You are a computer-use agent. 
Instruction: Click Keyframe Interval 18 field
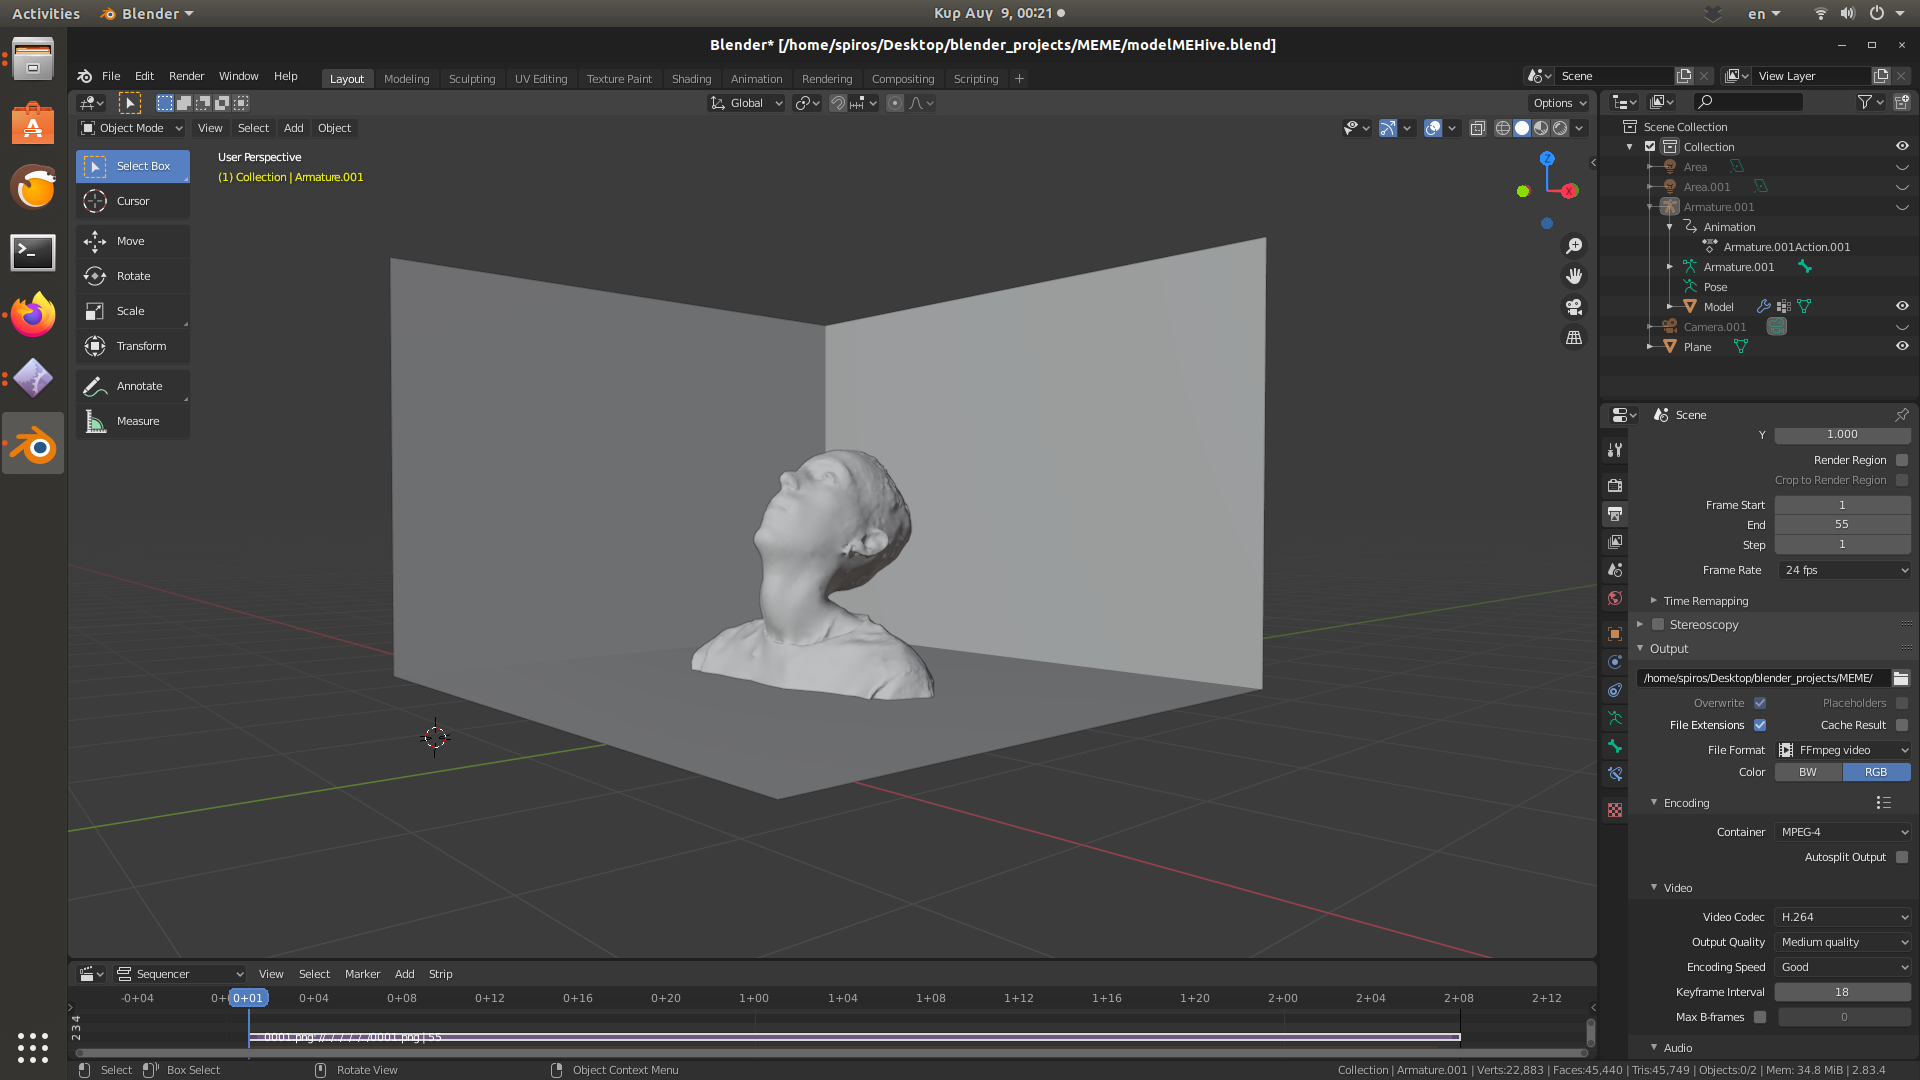(x=1842, y=992)
